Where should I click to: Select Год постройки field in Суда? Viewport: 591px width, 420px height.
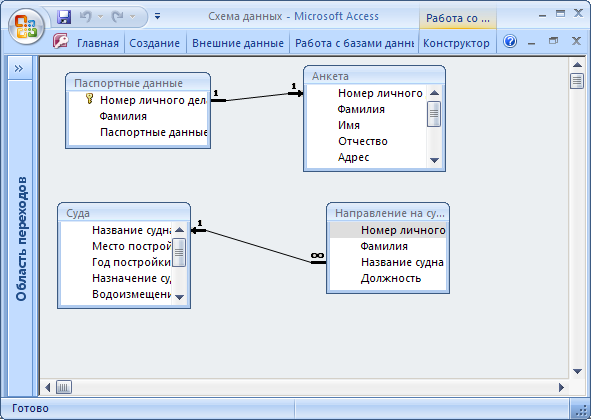[x=131, y=262]
